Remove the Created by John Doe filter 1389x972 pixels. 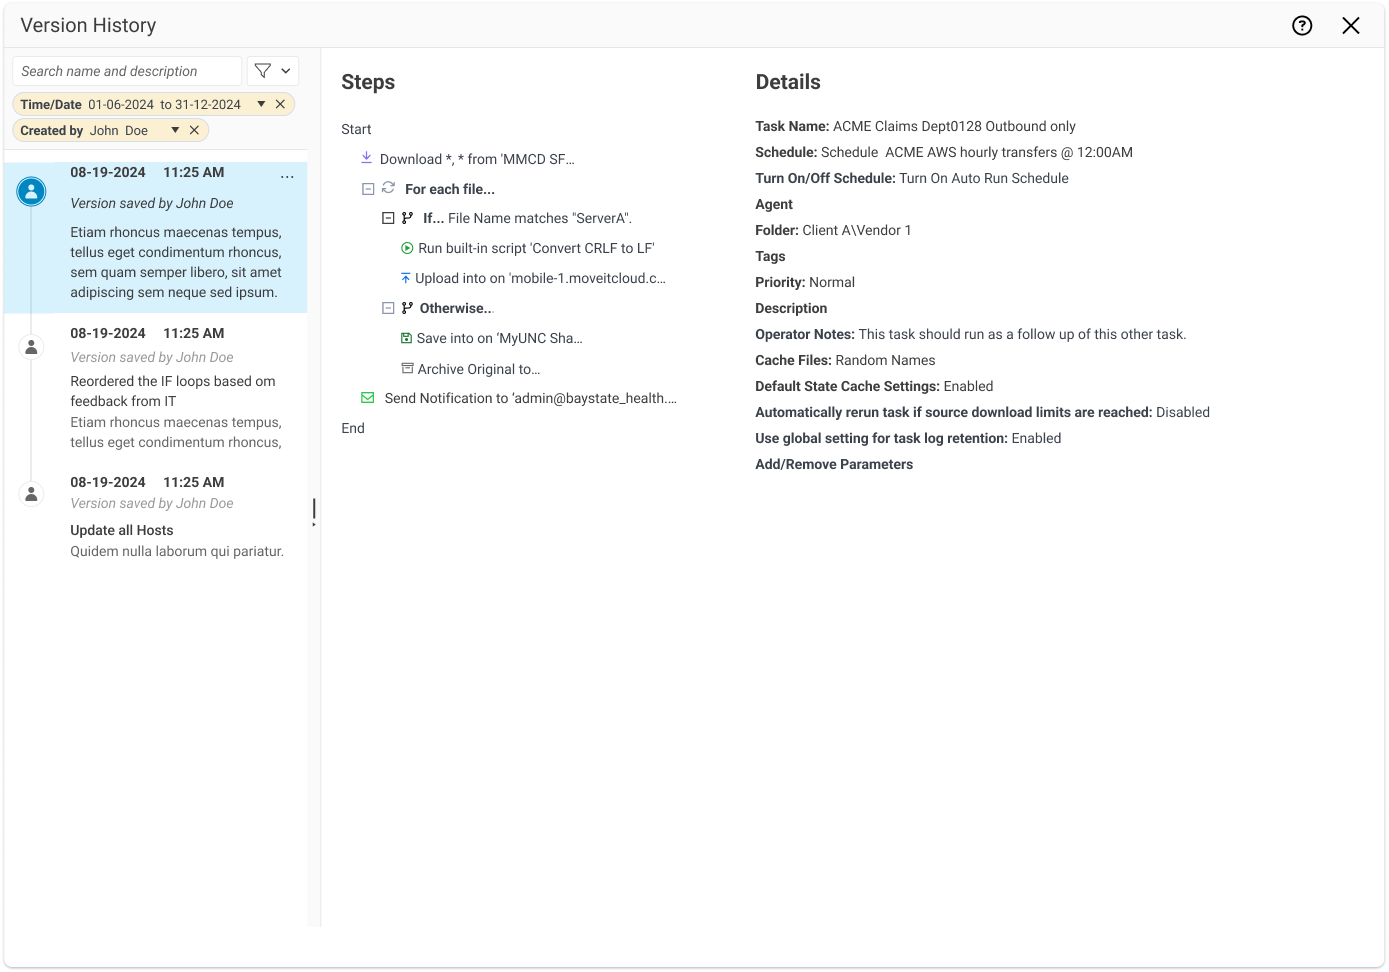pos(195,130)
